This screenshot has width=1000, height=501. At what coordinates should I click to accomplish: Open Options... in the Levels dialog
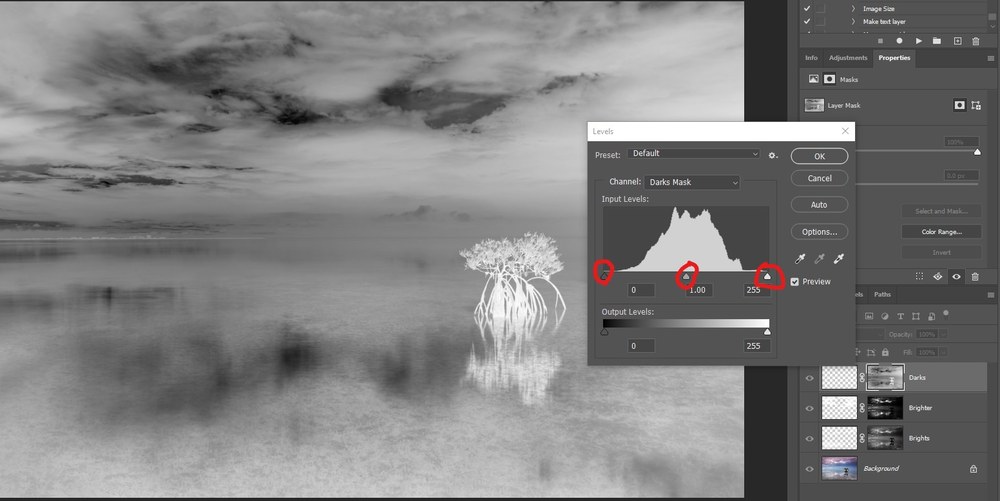click(820, 231)
